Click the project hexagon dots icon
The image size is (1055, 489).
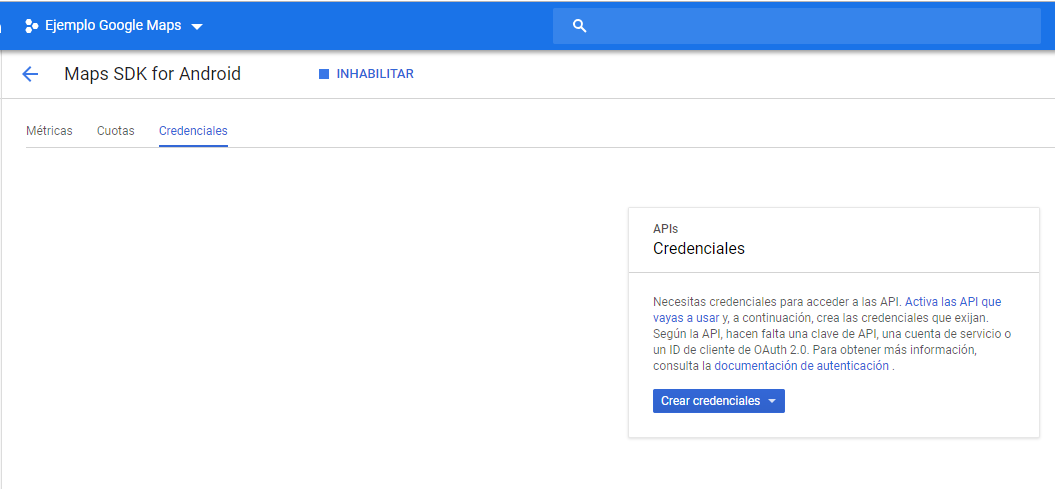(x=31, y=26)
